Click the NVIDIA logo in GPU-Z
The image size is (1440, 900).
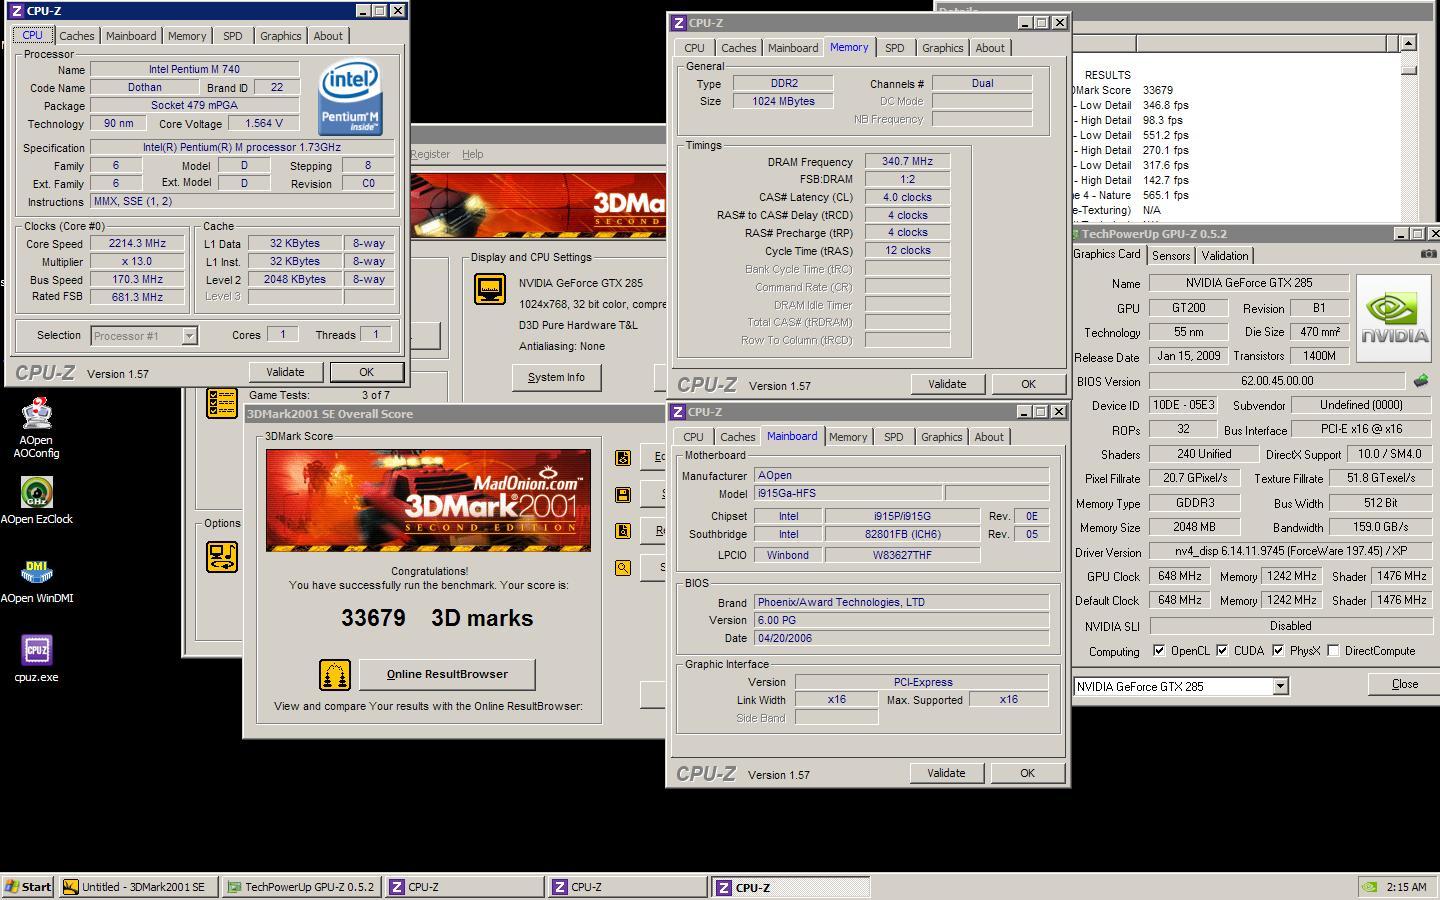tap(1394, 317)
